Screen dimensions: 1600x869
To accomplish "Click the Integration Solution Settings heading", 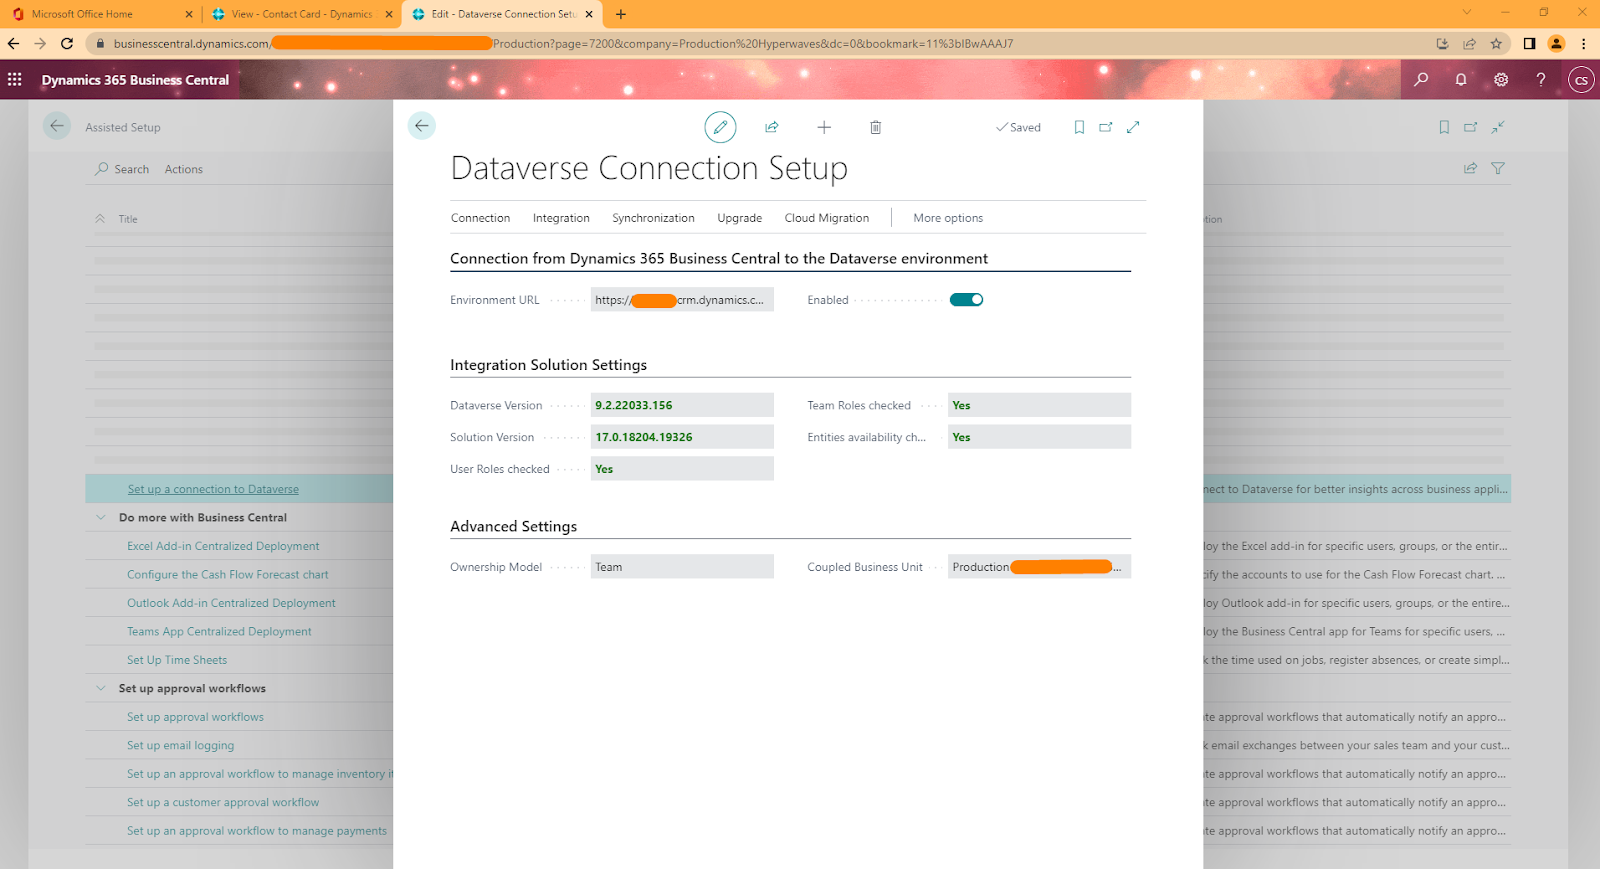I will point(548,365).
